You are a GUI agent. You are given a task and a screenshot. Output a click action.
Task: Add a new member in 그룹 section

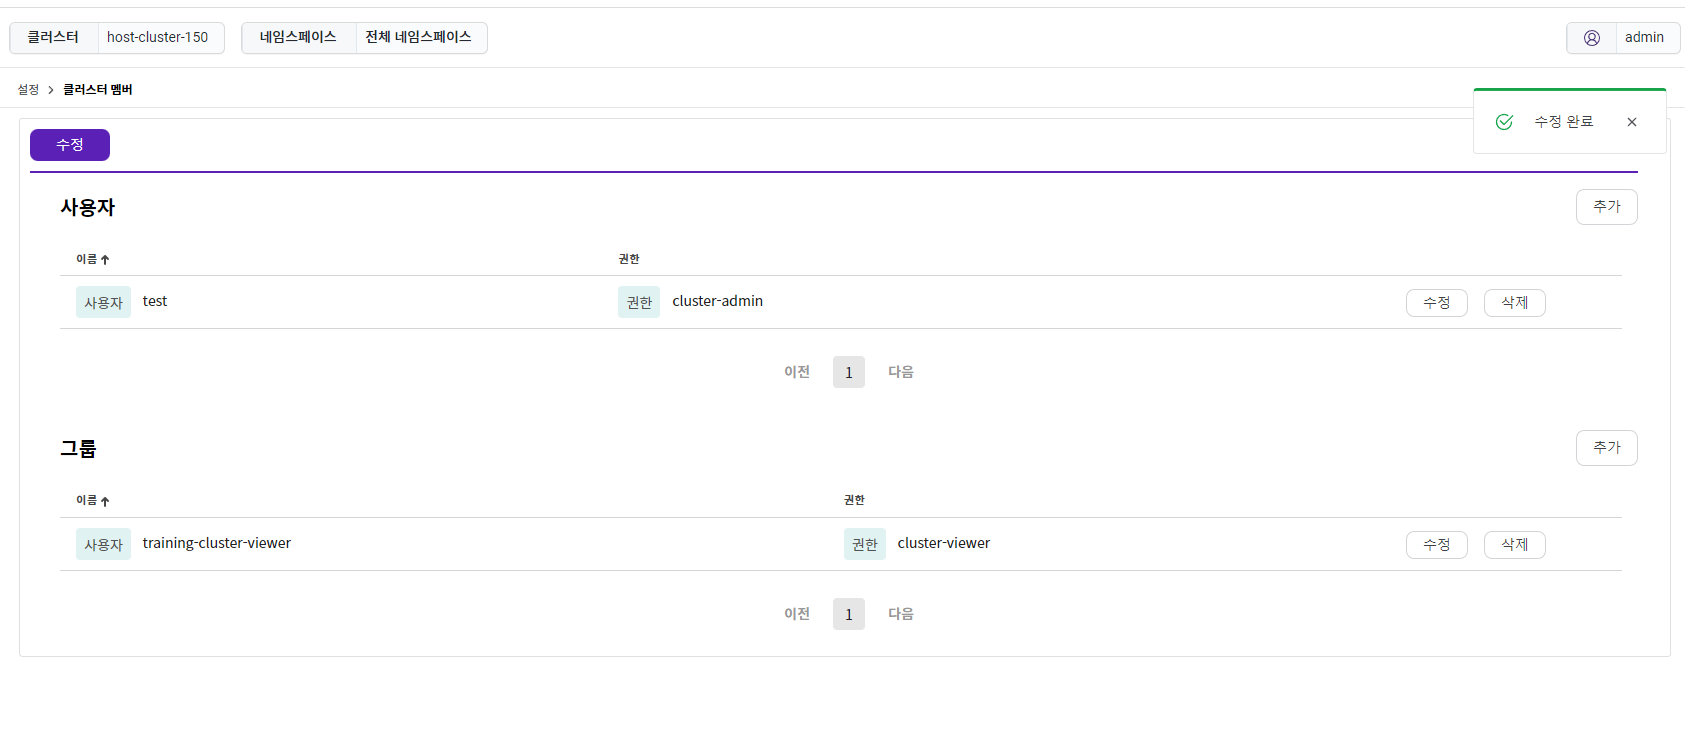click(1606, 448)
